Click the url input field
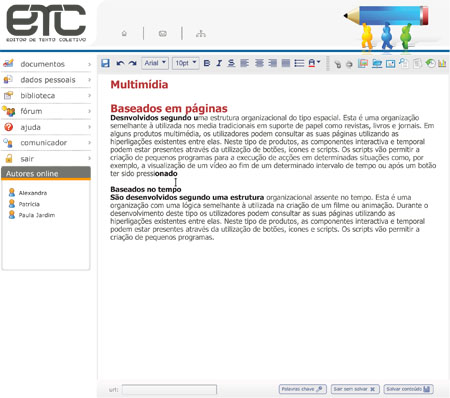This screenshot has width=450, height=398. (x=169, y=389)
